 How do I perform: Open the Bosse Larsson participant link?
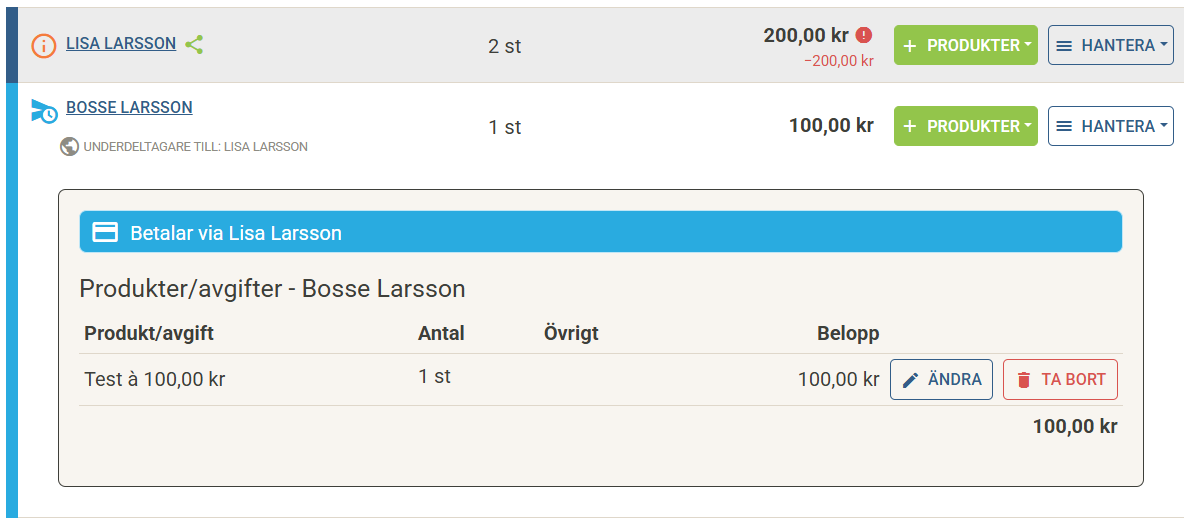(129, 107)
